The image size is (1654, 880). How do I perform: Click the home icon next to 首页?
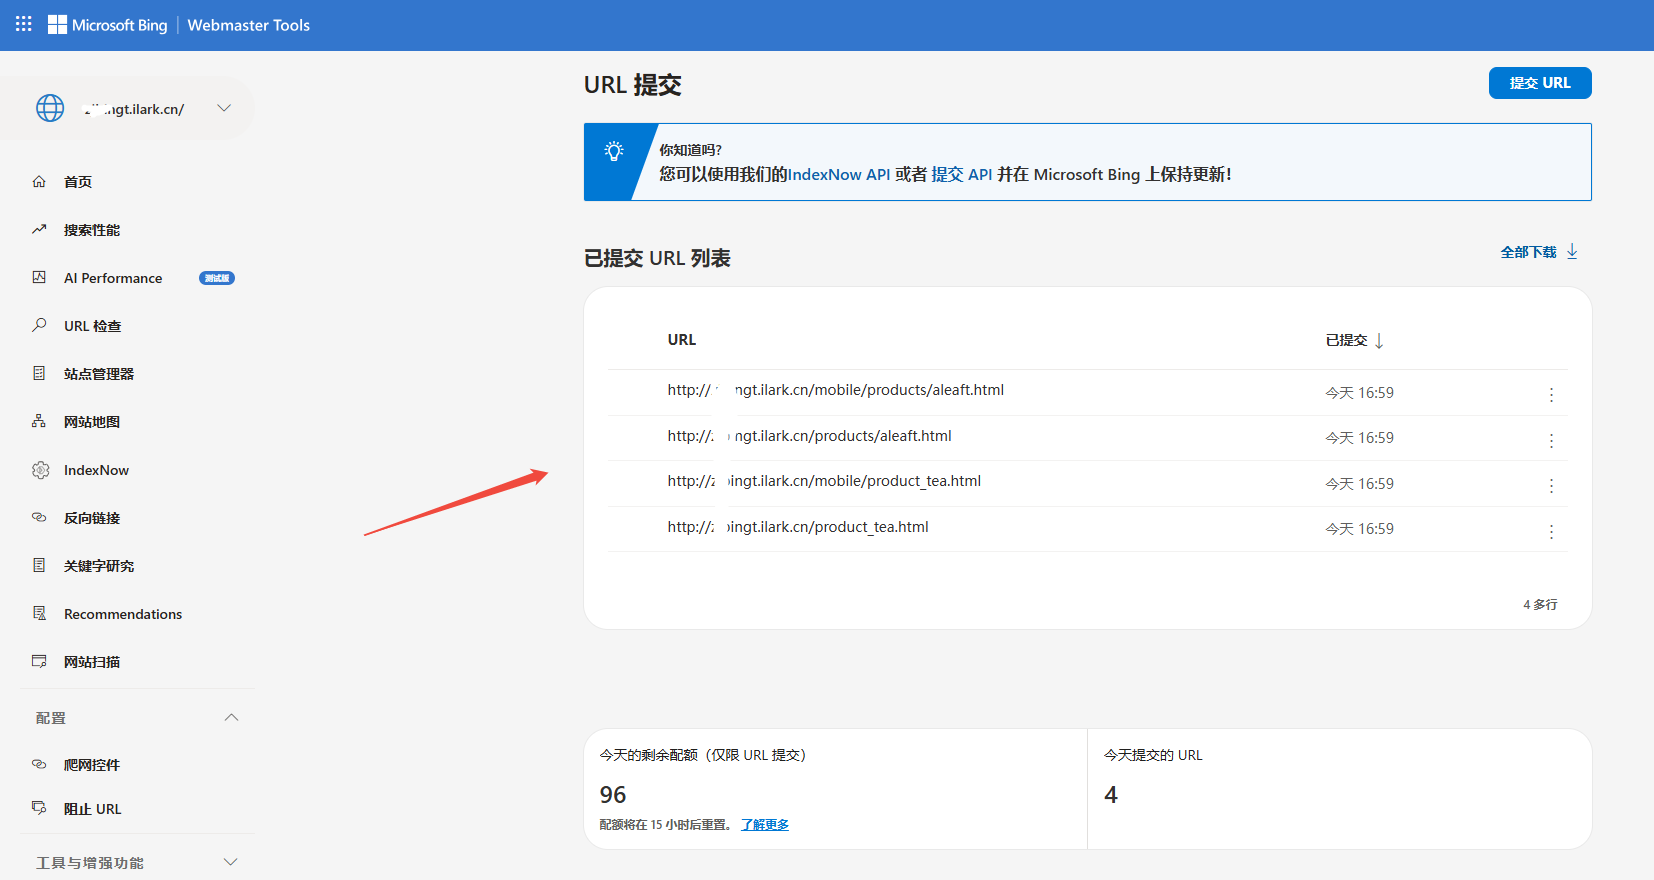pos(39,181)
